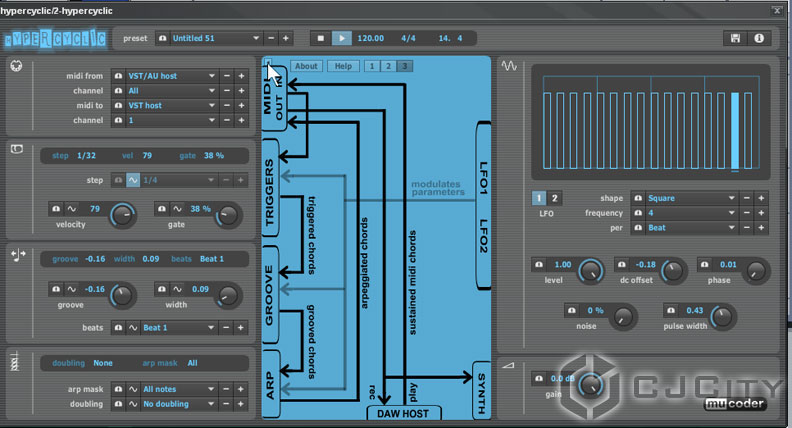
Task: Open the arp mask All notes dropdown
Action: point(179,389)
